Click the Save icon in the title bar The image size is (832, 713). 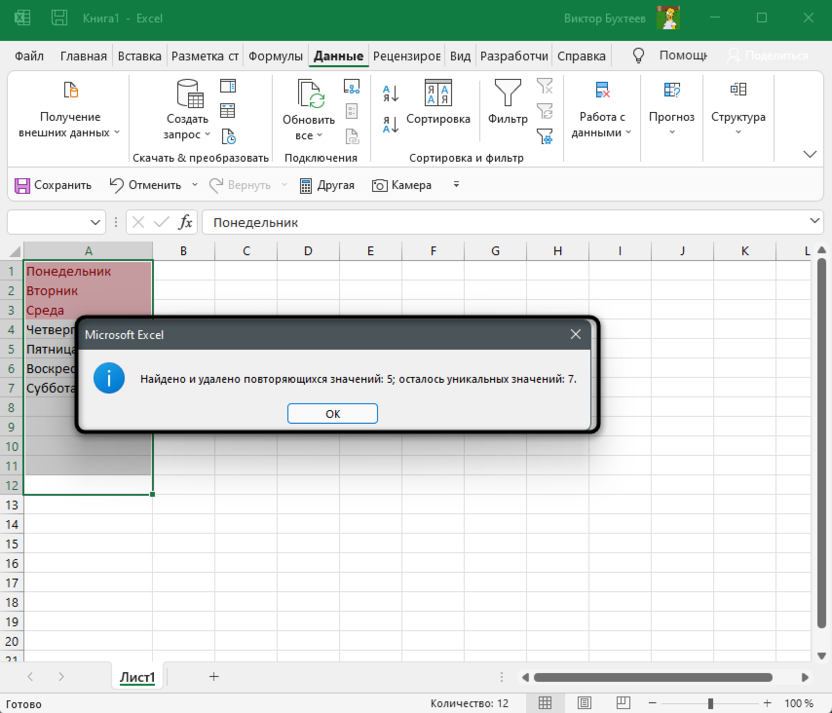point(59,18)
